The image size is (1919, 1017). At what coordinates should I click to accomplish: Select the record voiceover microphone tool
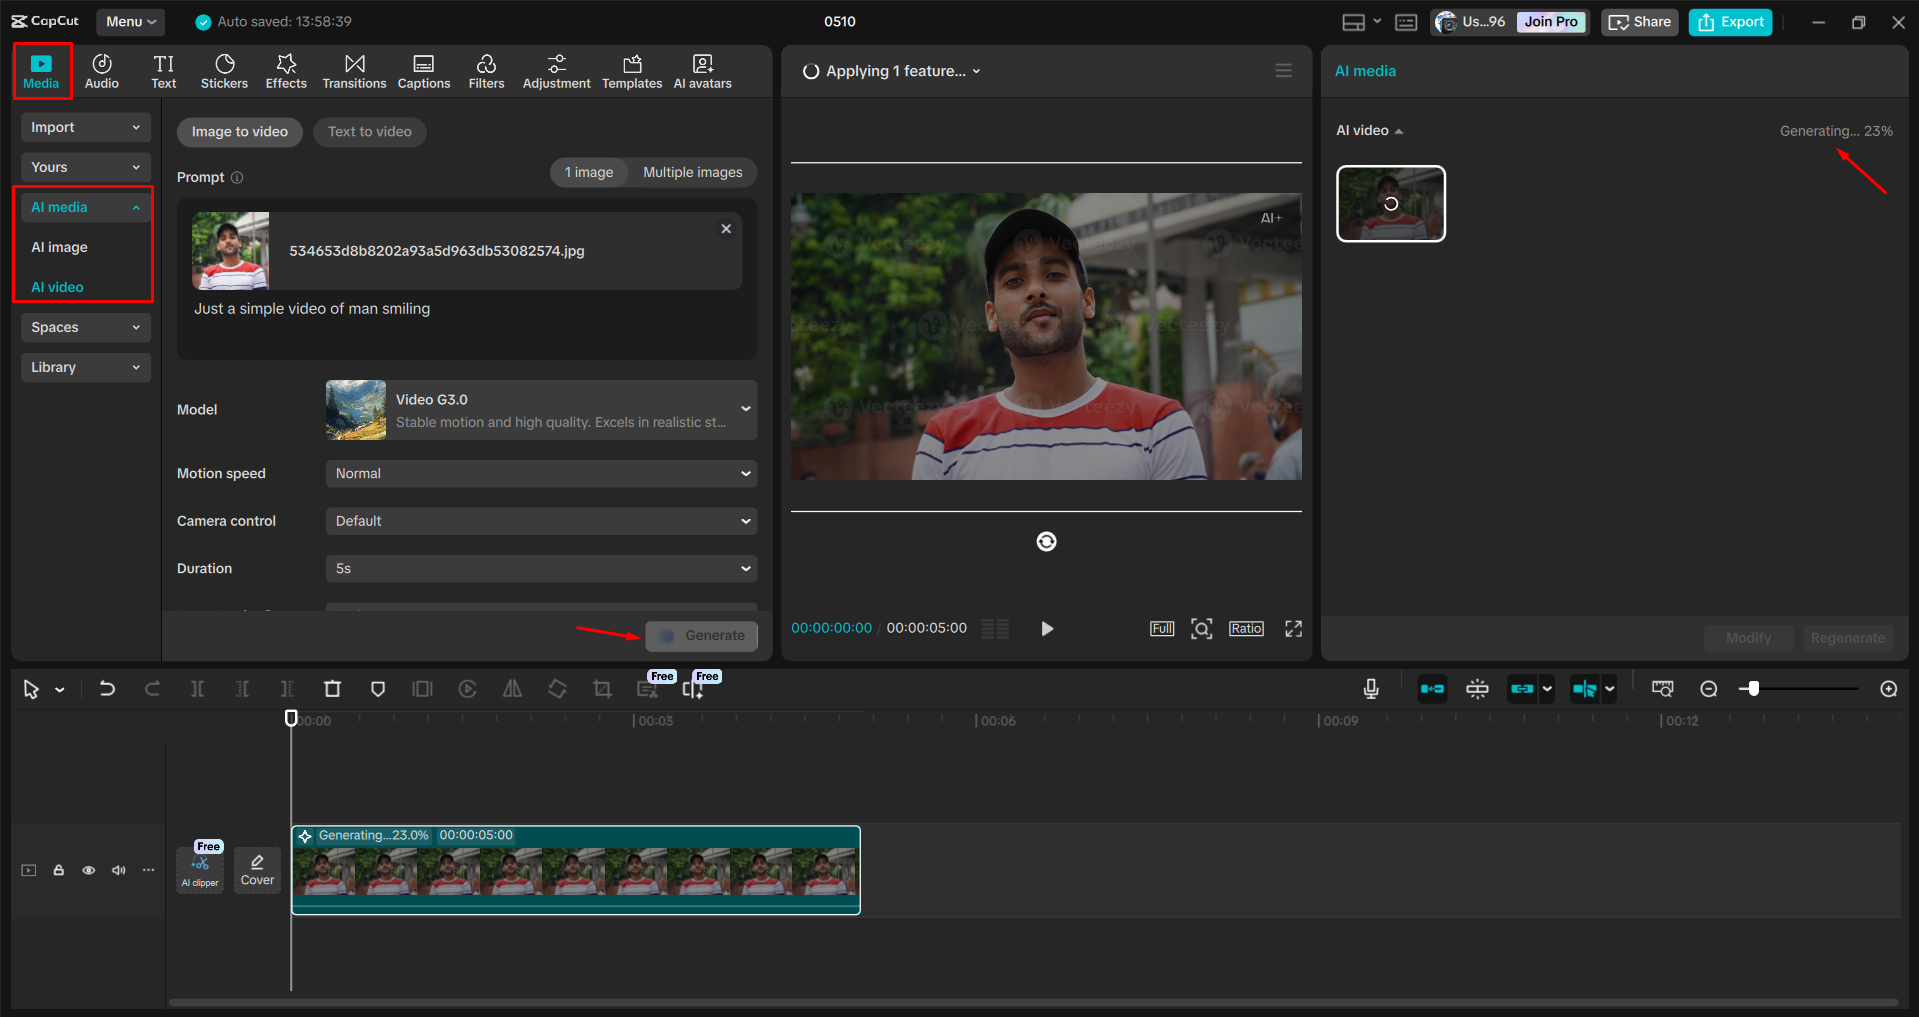coord(1370,688)
